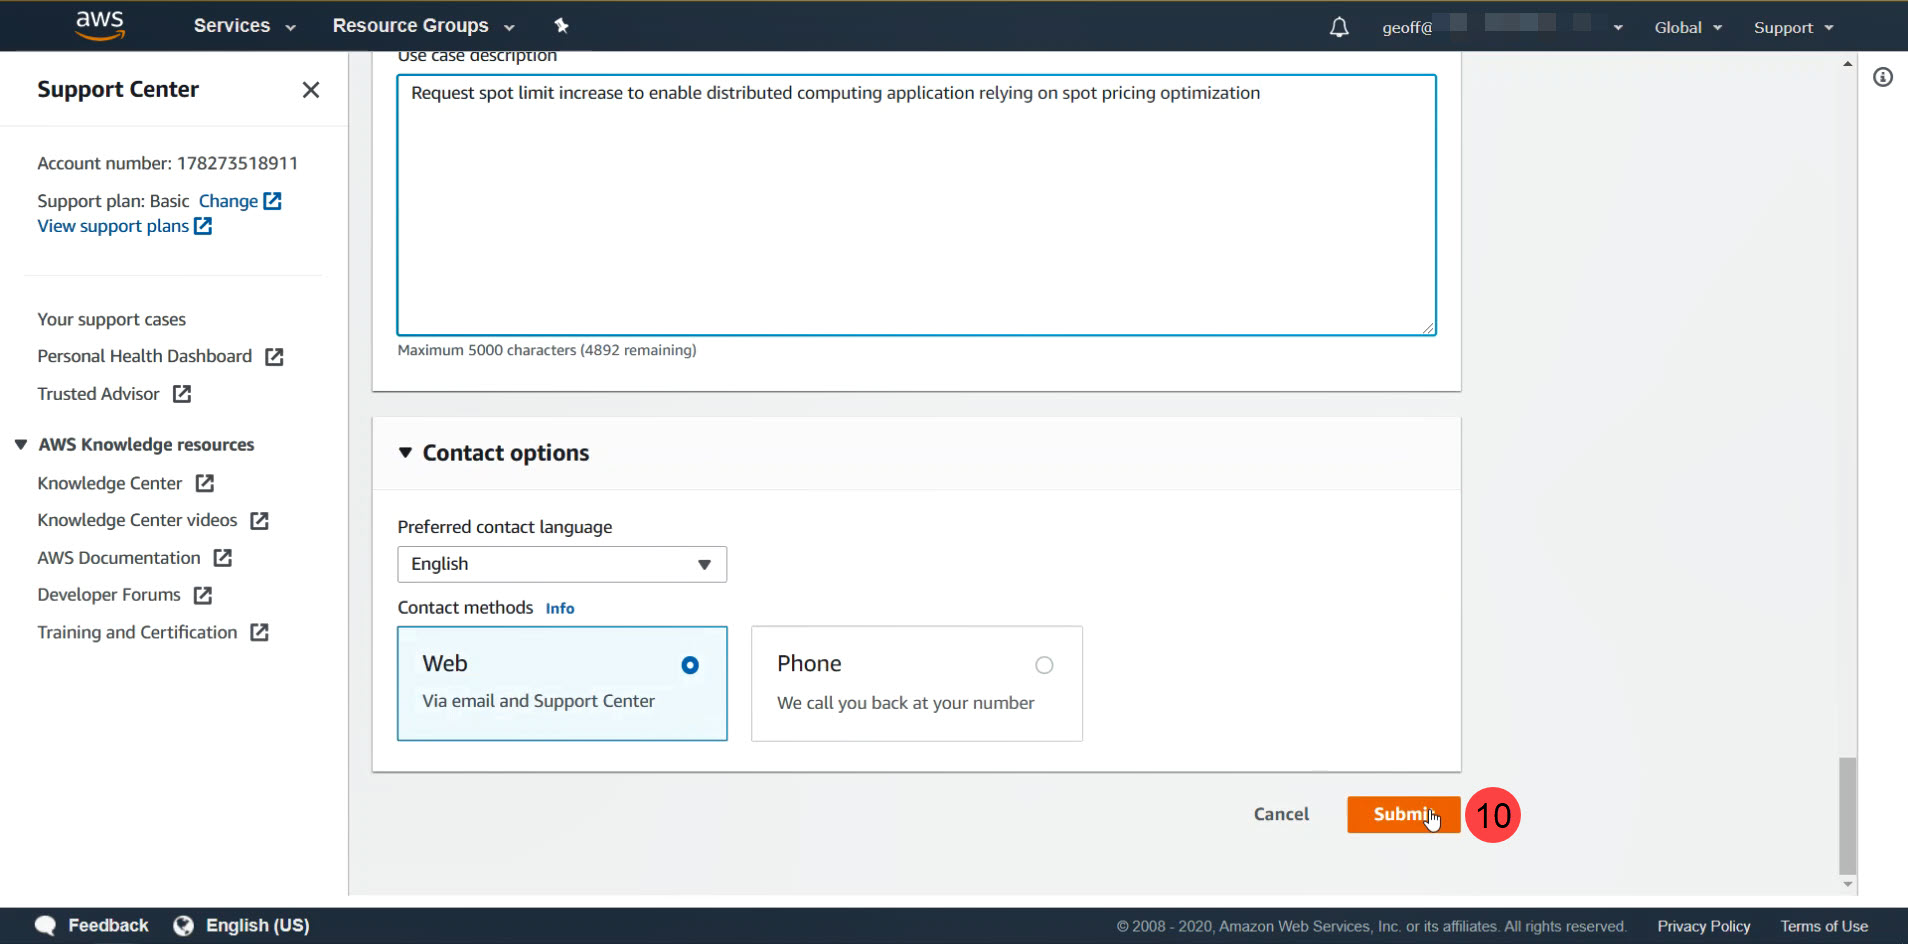Open Developer Forums link
Viewport: 1908px width, 944px height.
click(109, 595)
